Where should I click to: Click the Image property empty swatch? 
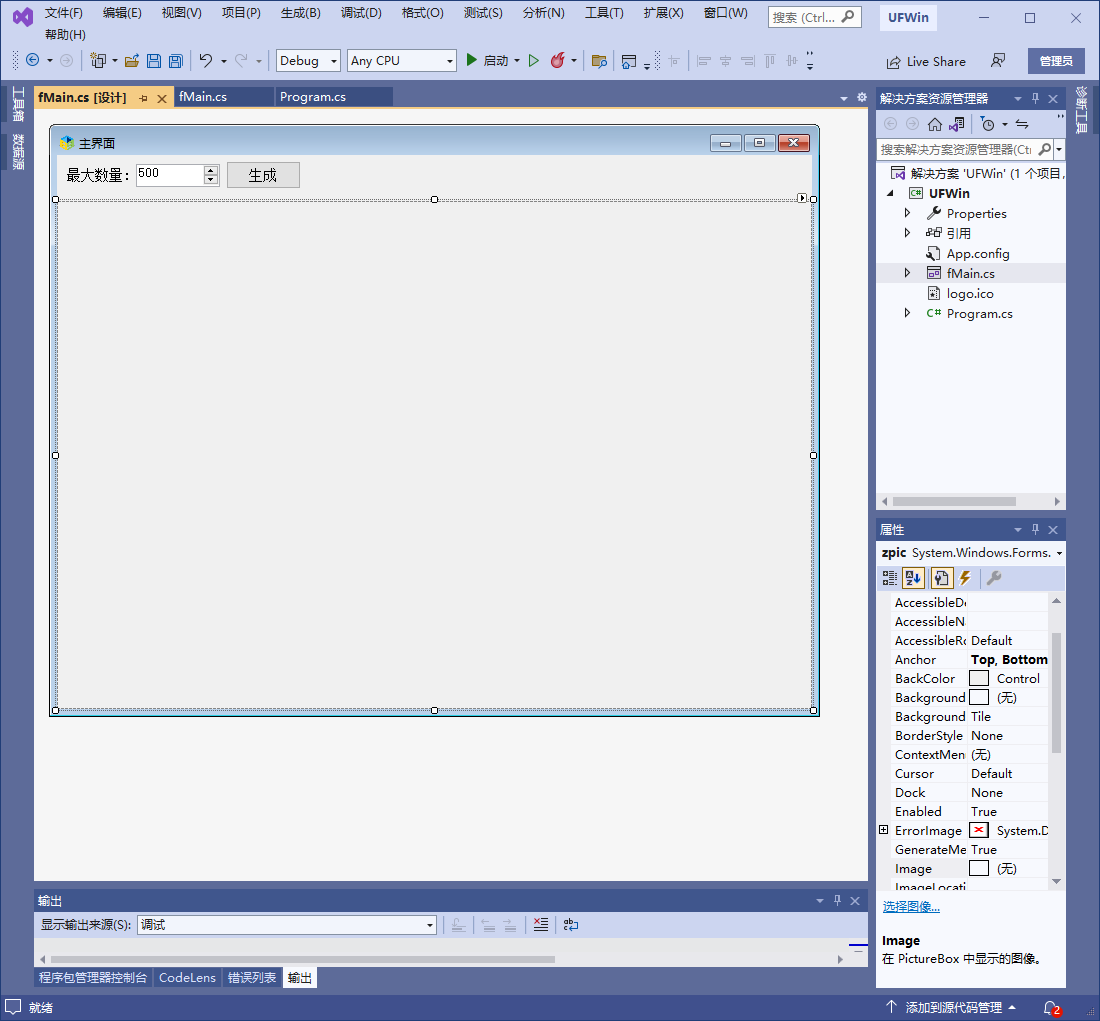pyautogui.click(x=979, y=869)
